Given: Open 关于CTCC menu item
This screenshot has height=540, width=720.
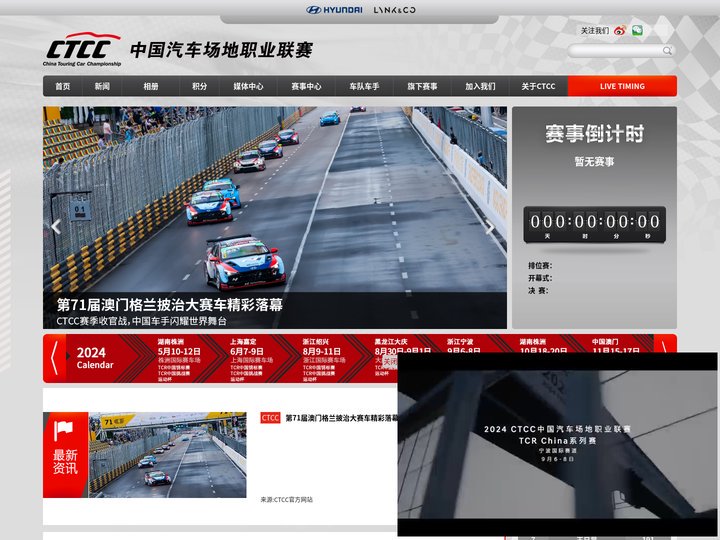Looking at the screenshot, I should 538,86.
